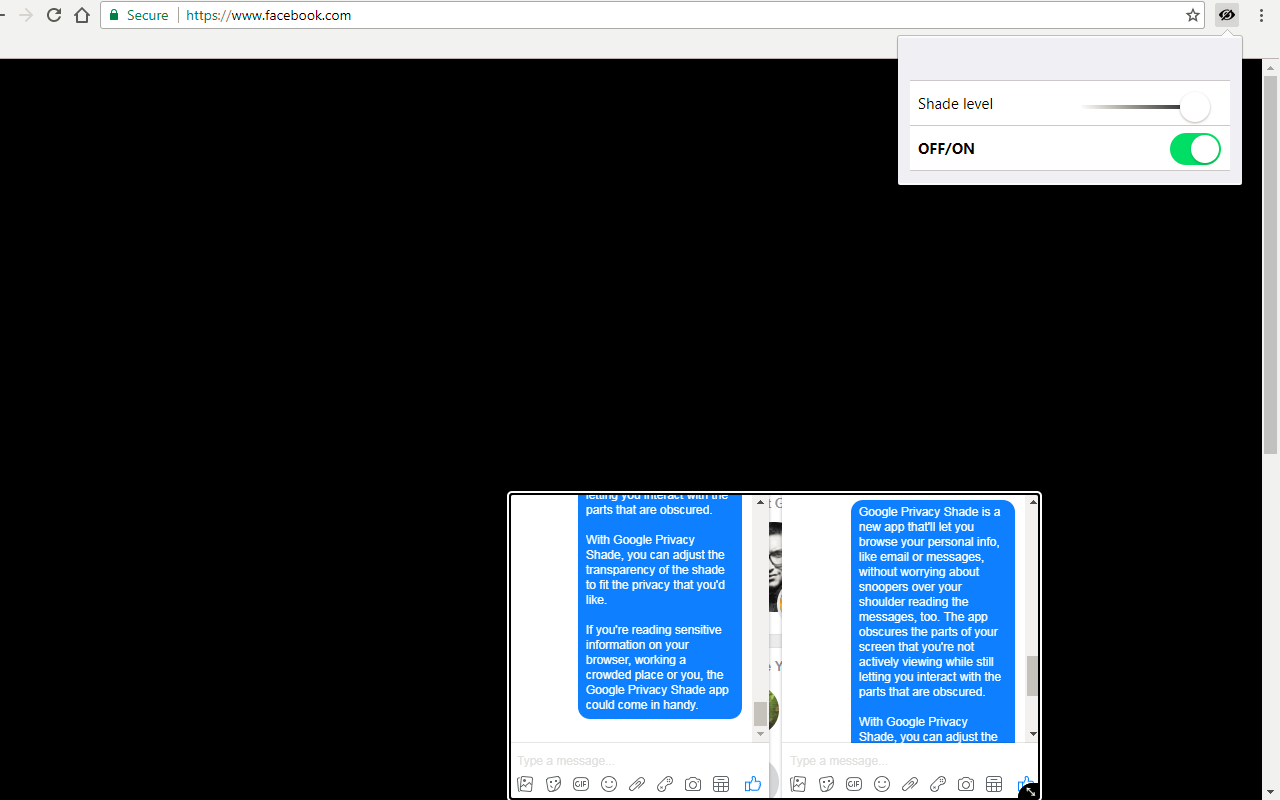This screenshot has width=1280, height=800.
Task: Click the right chat scrollbar thumb
Action: coord(1033,676)
